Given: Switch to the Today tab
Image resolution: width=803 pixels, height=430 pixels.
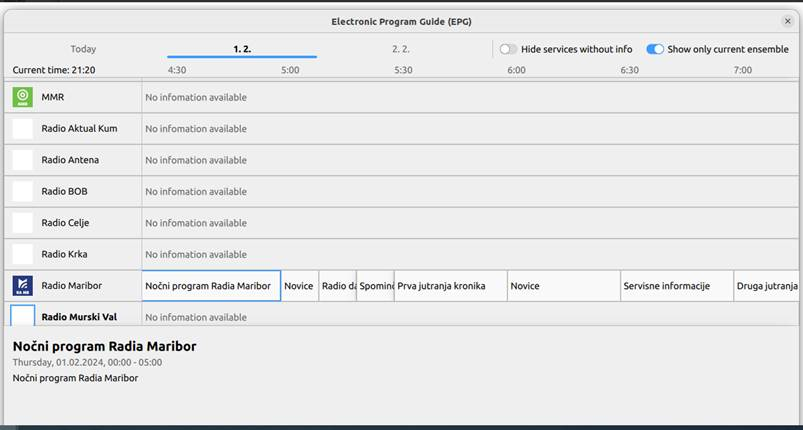Looking at the screenshot, I should pos(83,49).
